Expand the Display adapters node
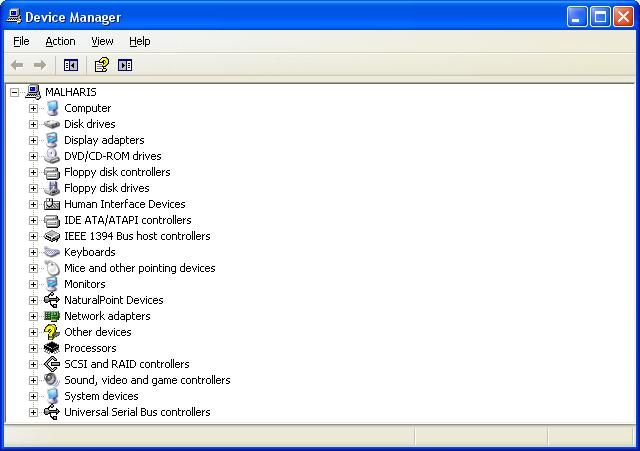Screen dimensions: 640x451 (33, 140)
